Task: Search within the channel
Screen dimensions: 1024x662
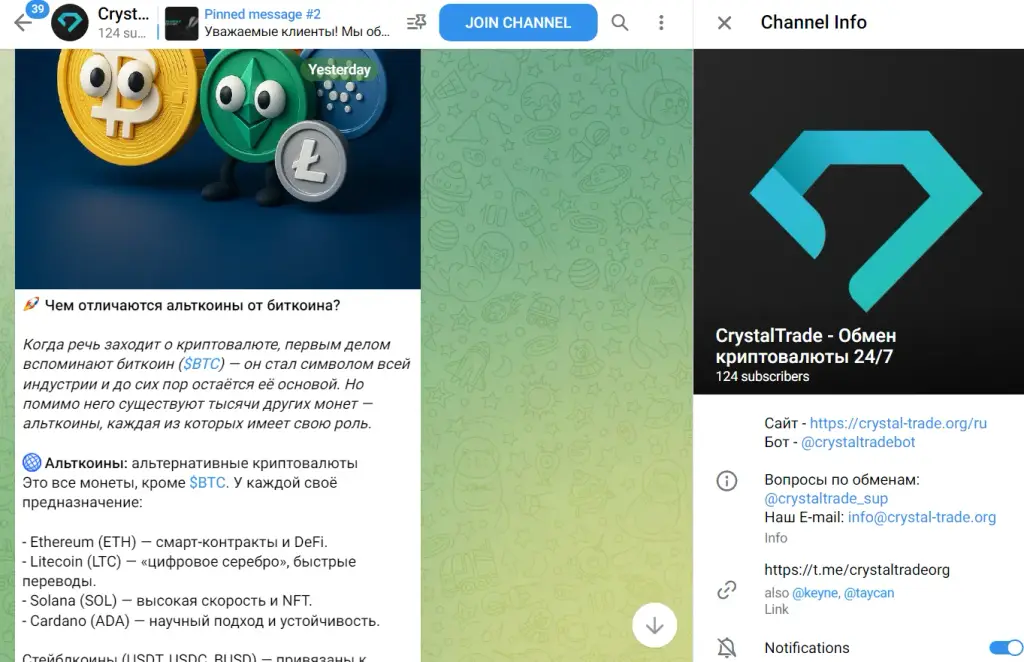Action: [x=620, y=23]
